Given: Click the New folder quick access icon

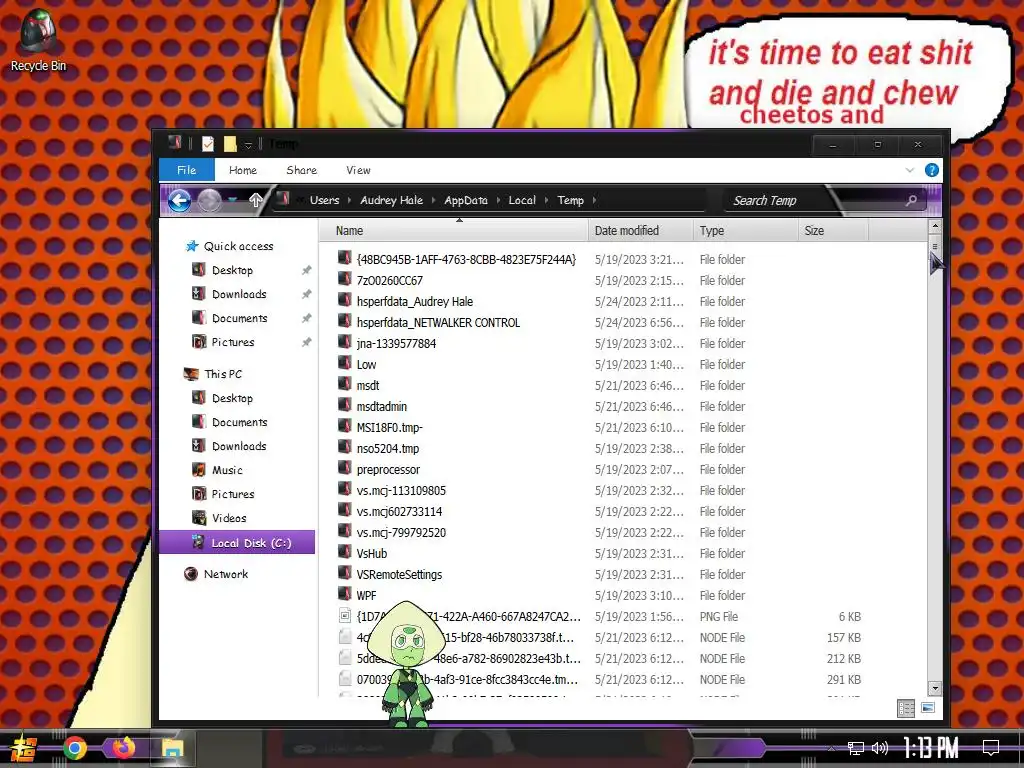Looking at the screenshot, I should click(x=230, y=143).
